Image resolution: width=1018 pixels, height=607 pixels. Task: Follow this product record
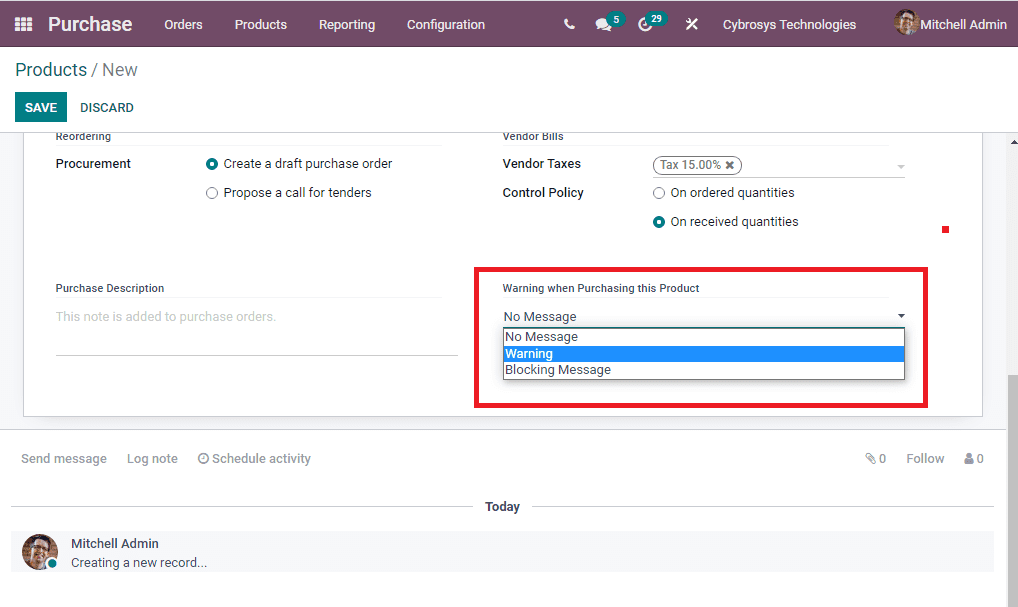(923, 458)
